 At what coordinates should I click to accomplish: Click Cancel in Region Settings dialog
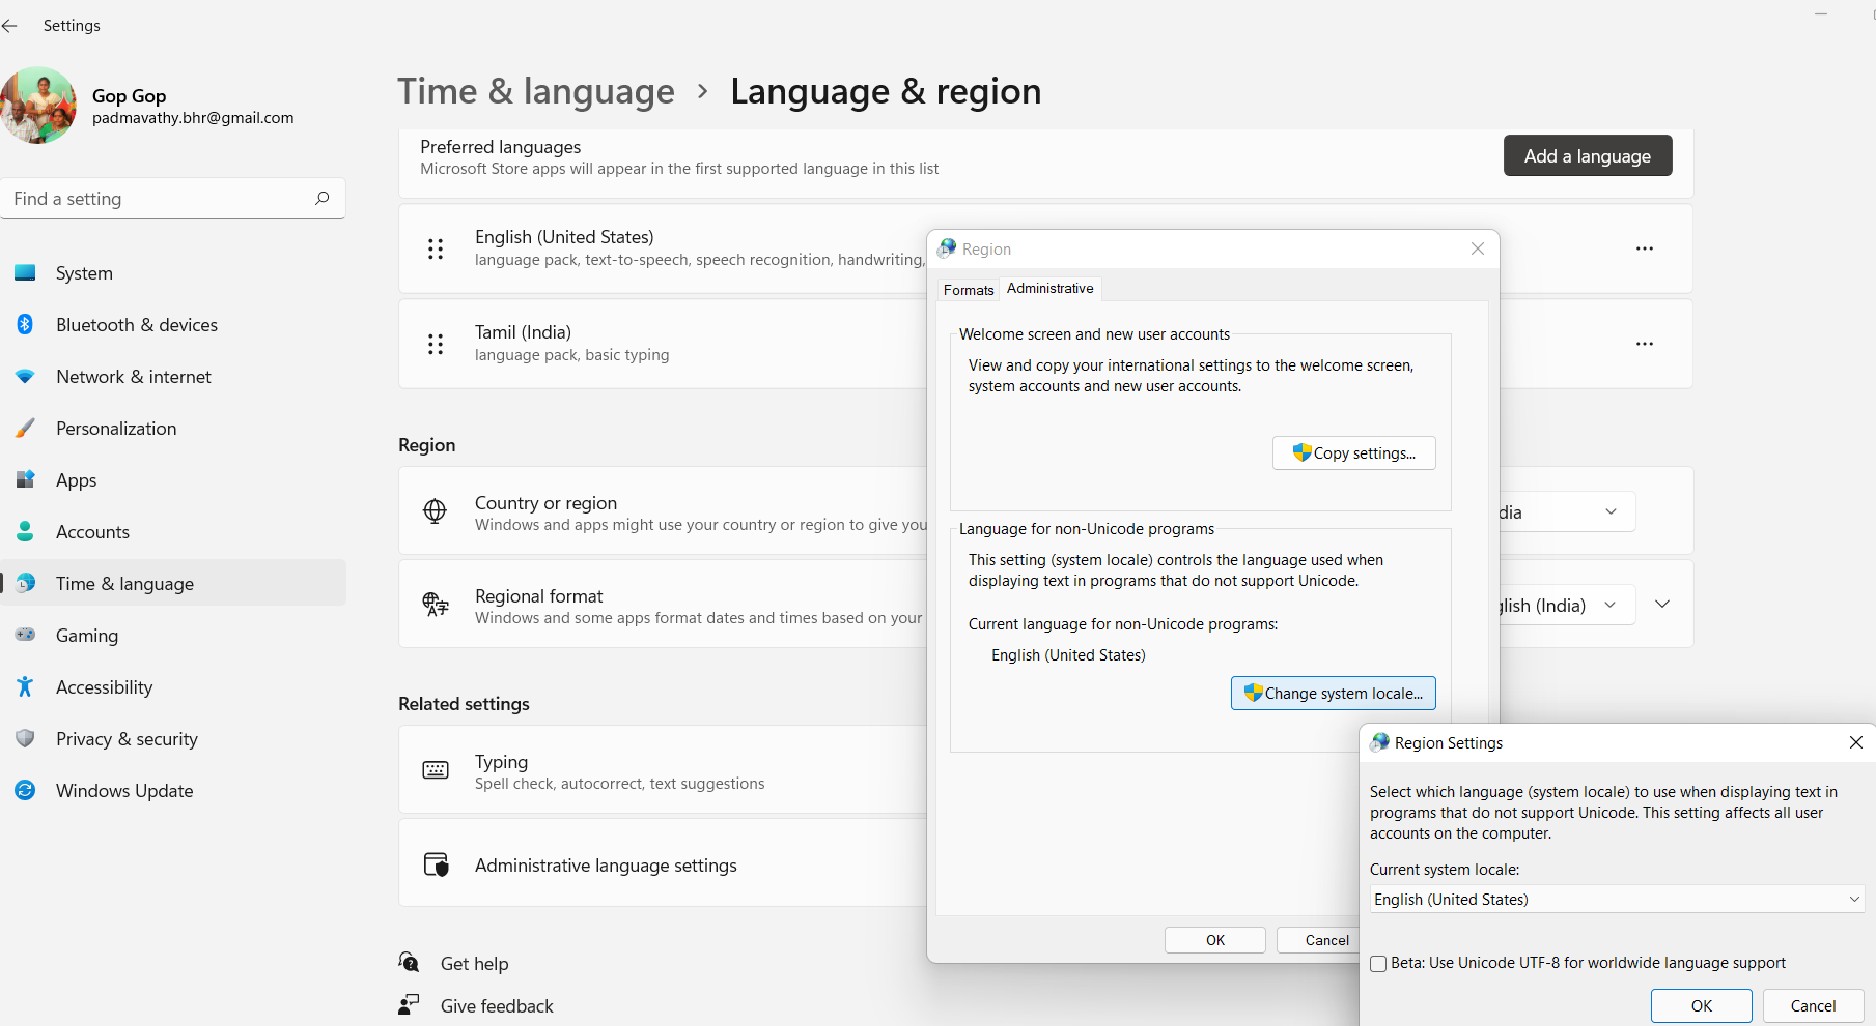point(1813,1006)
